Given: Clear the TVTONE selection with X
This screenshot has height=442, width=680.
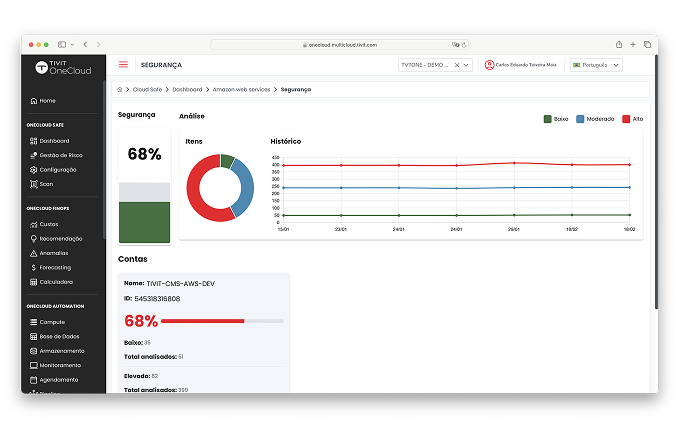Looking at the screenshot, I should [x=457, y=65].
